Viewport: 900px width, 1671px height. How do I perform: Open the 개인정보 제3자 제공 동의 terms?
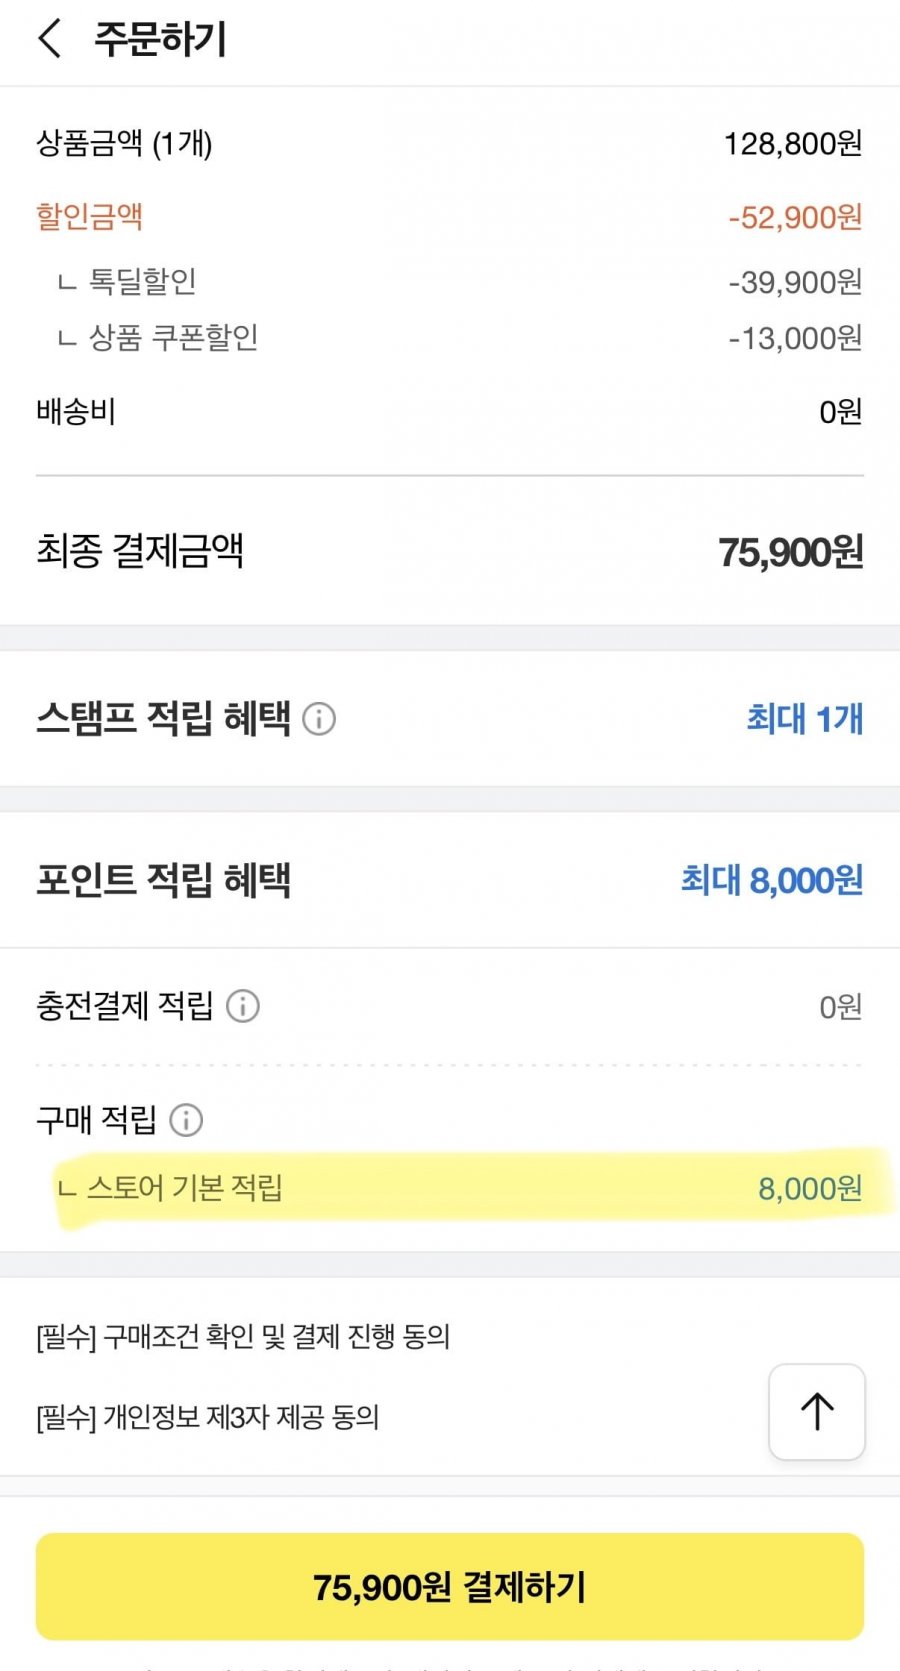(x=208, y=1417)
